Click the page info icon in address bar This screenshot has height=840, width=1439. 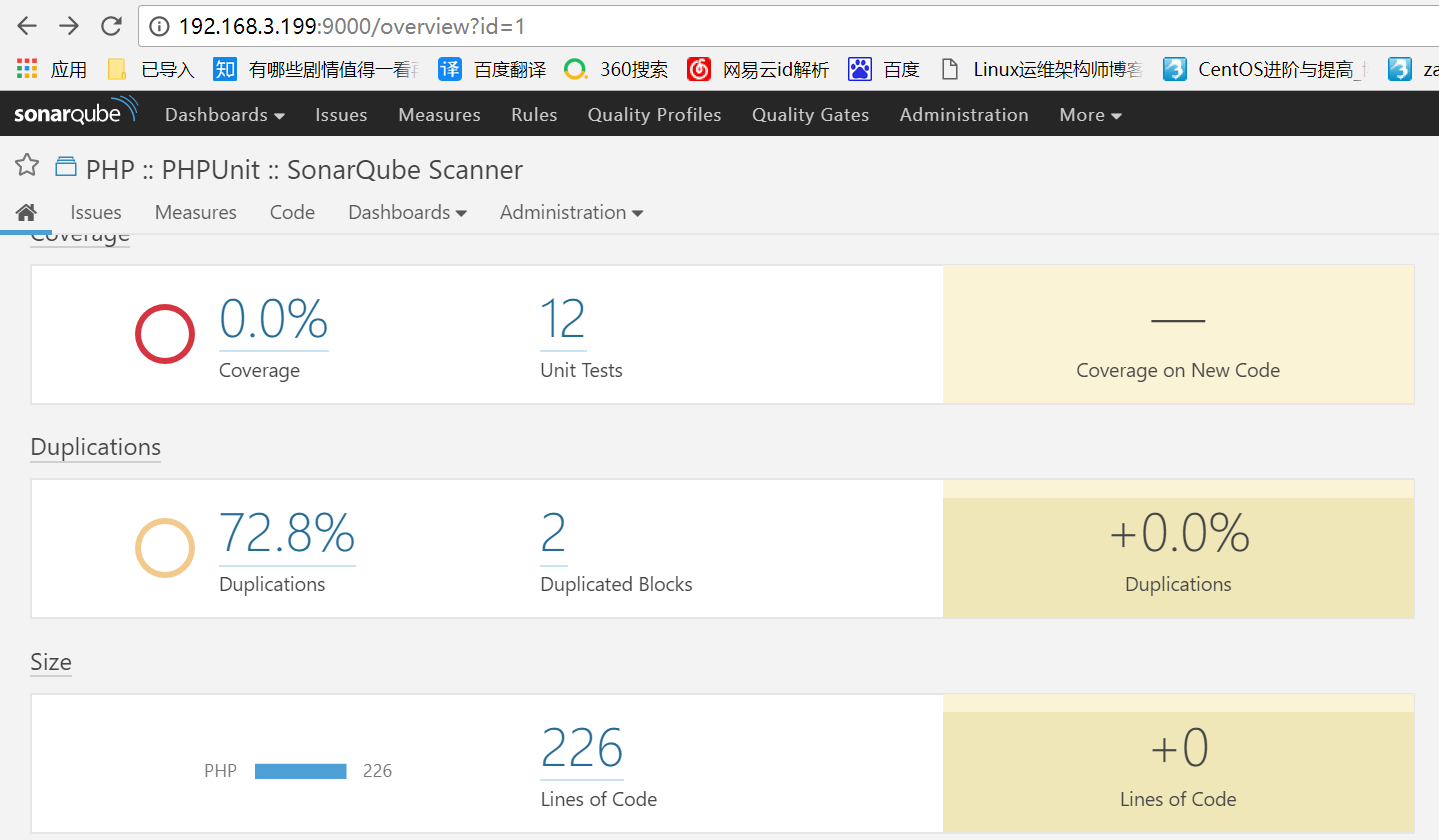click(160, 26)
